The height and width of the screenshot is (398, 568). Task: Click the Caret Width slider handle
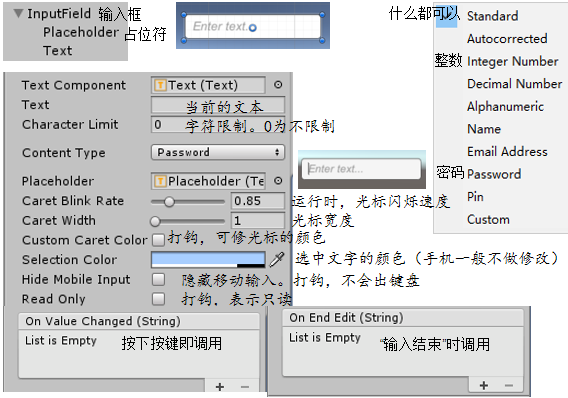coord(155,221)
